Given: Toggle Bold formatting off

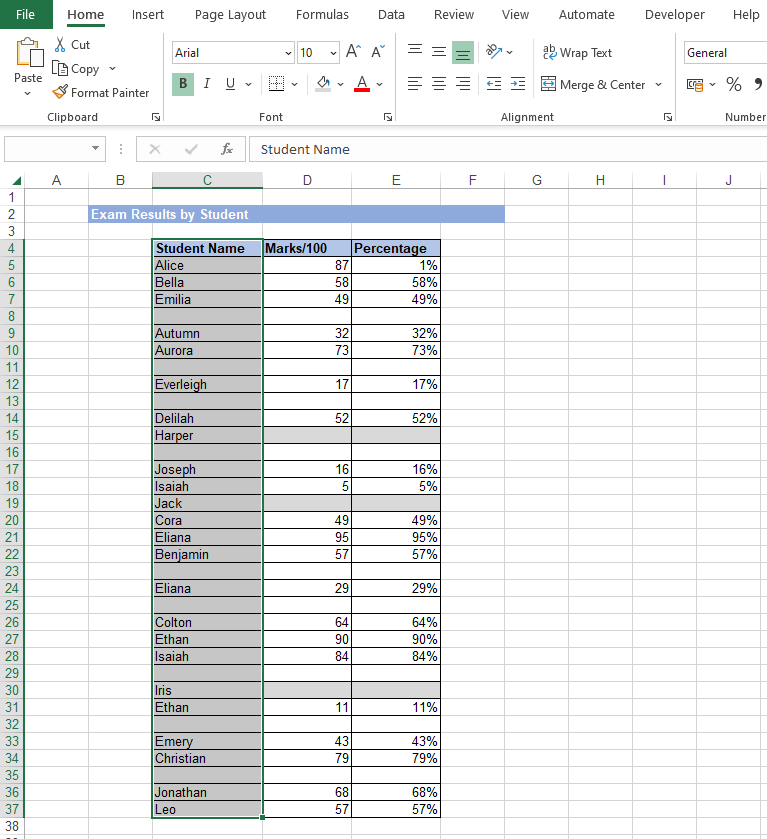Looking at the screenshot, I should pos(183,84).
